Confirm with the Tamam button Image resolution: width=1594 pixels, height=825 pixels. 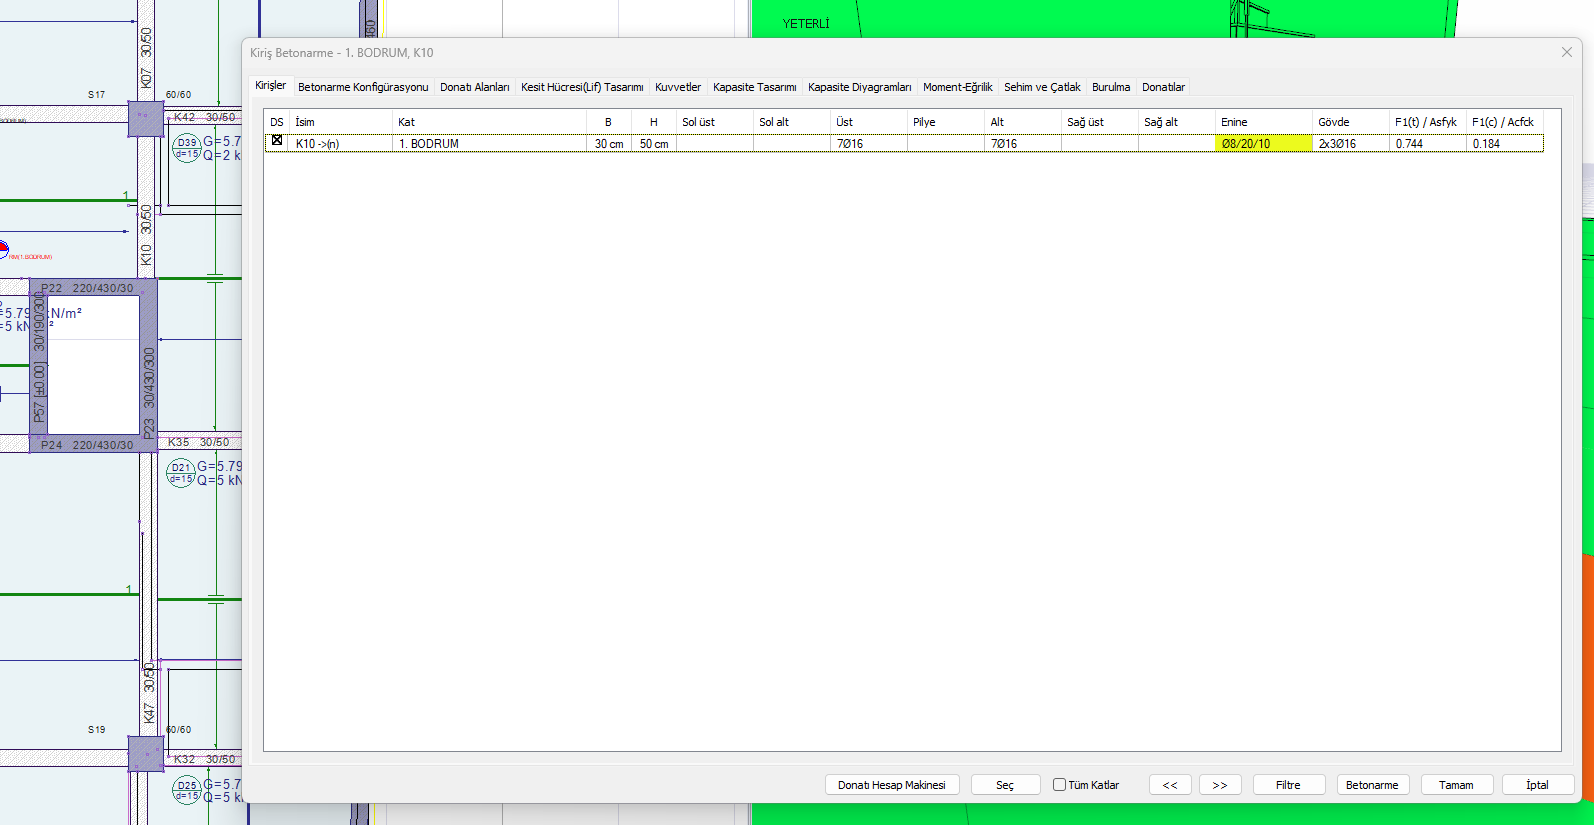[1455, 785]
